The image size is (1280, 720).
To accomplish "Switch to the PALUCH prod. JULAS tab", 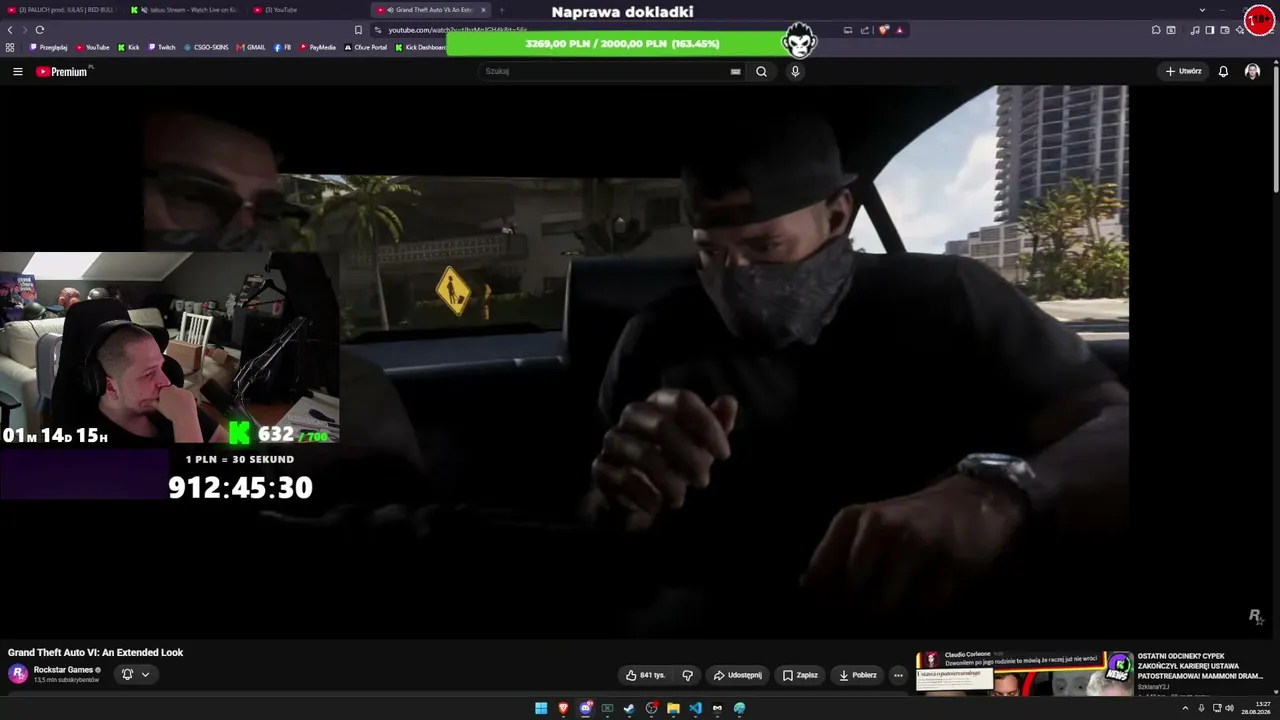I will pos(62,10).
